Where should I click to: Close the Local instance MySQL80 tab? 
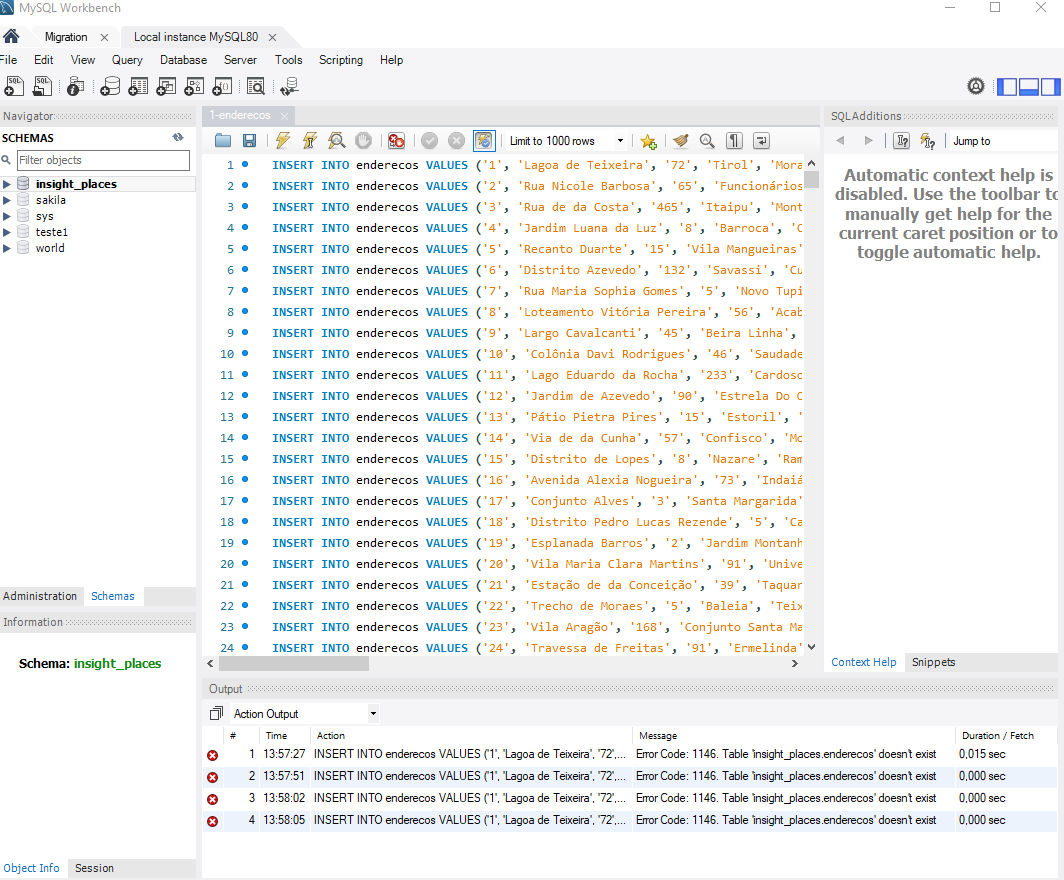(272, 37)
